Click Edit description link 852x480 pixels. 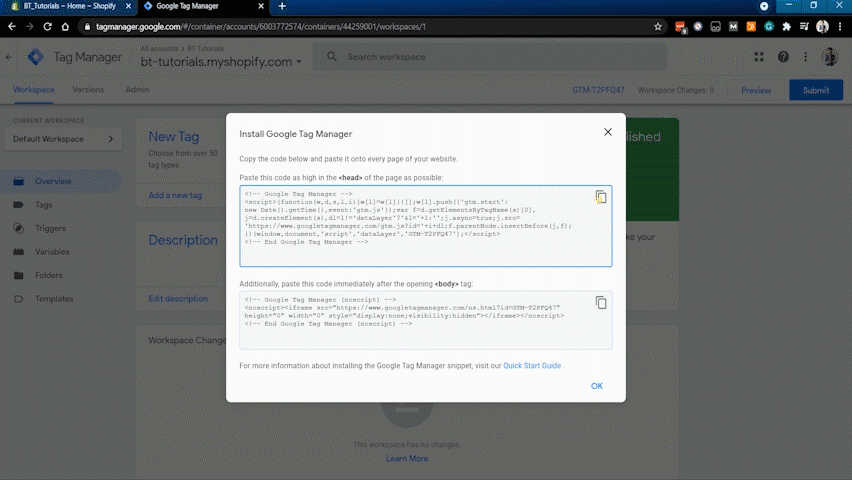coord(178,298)
